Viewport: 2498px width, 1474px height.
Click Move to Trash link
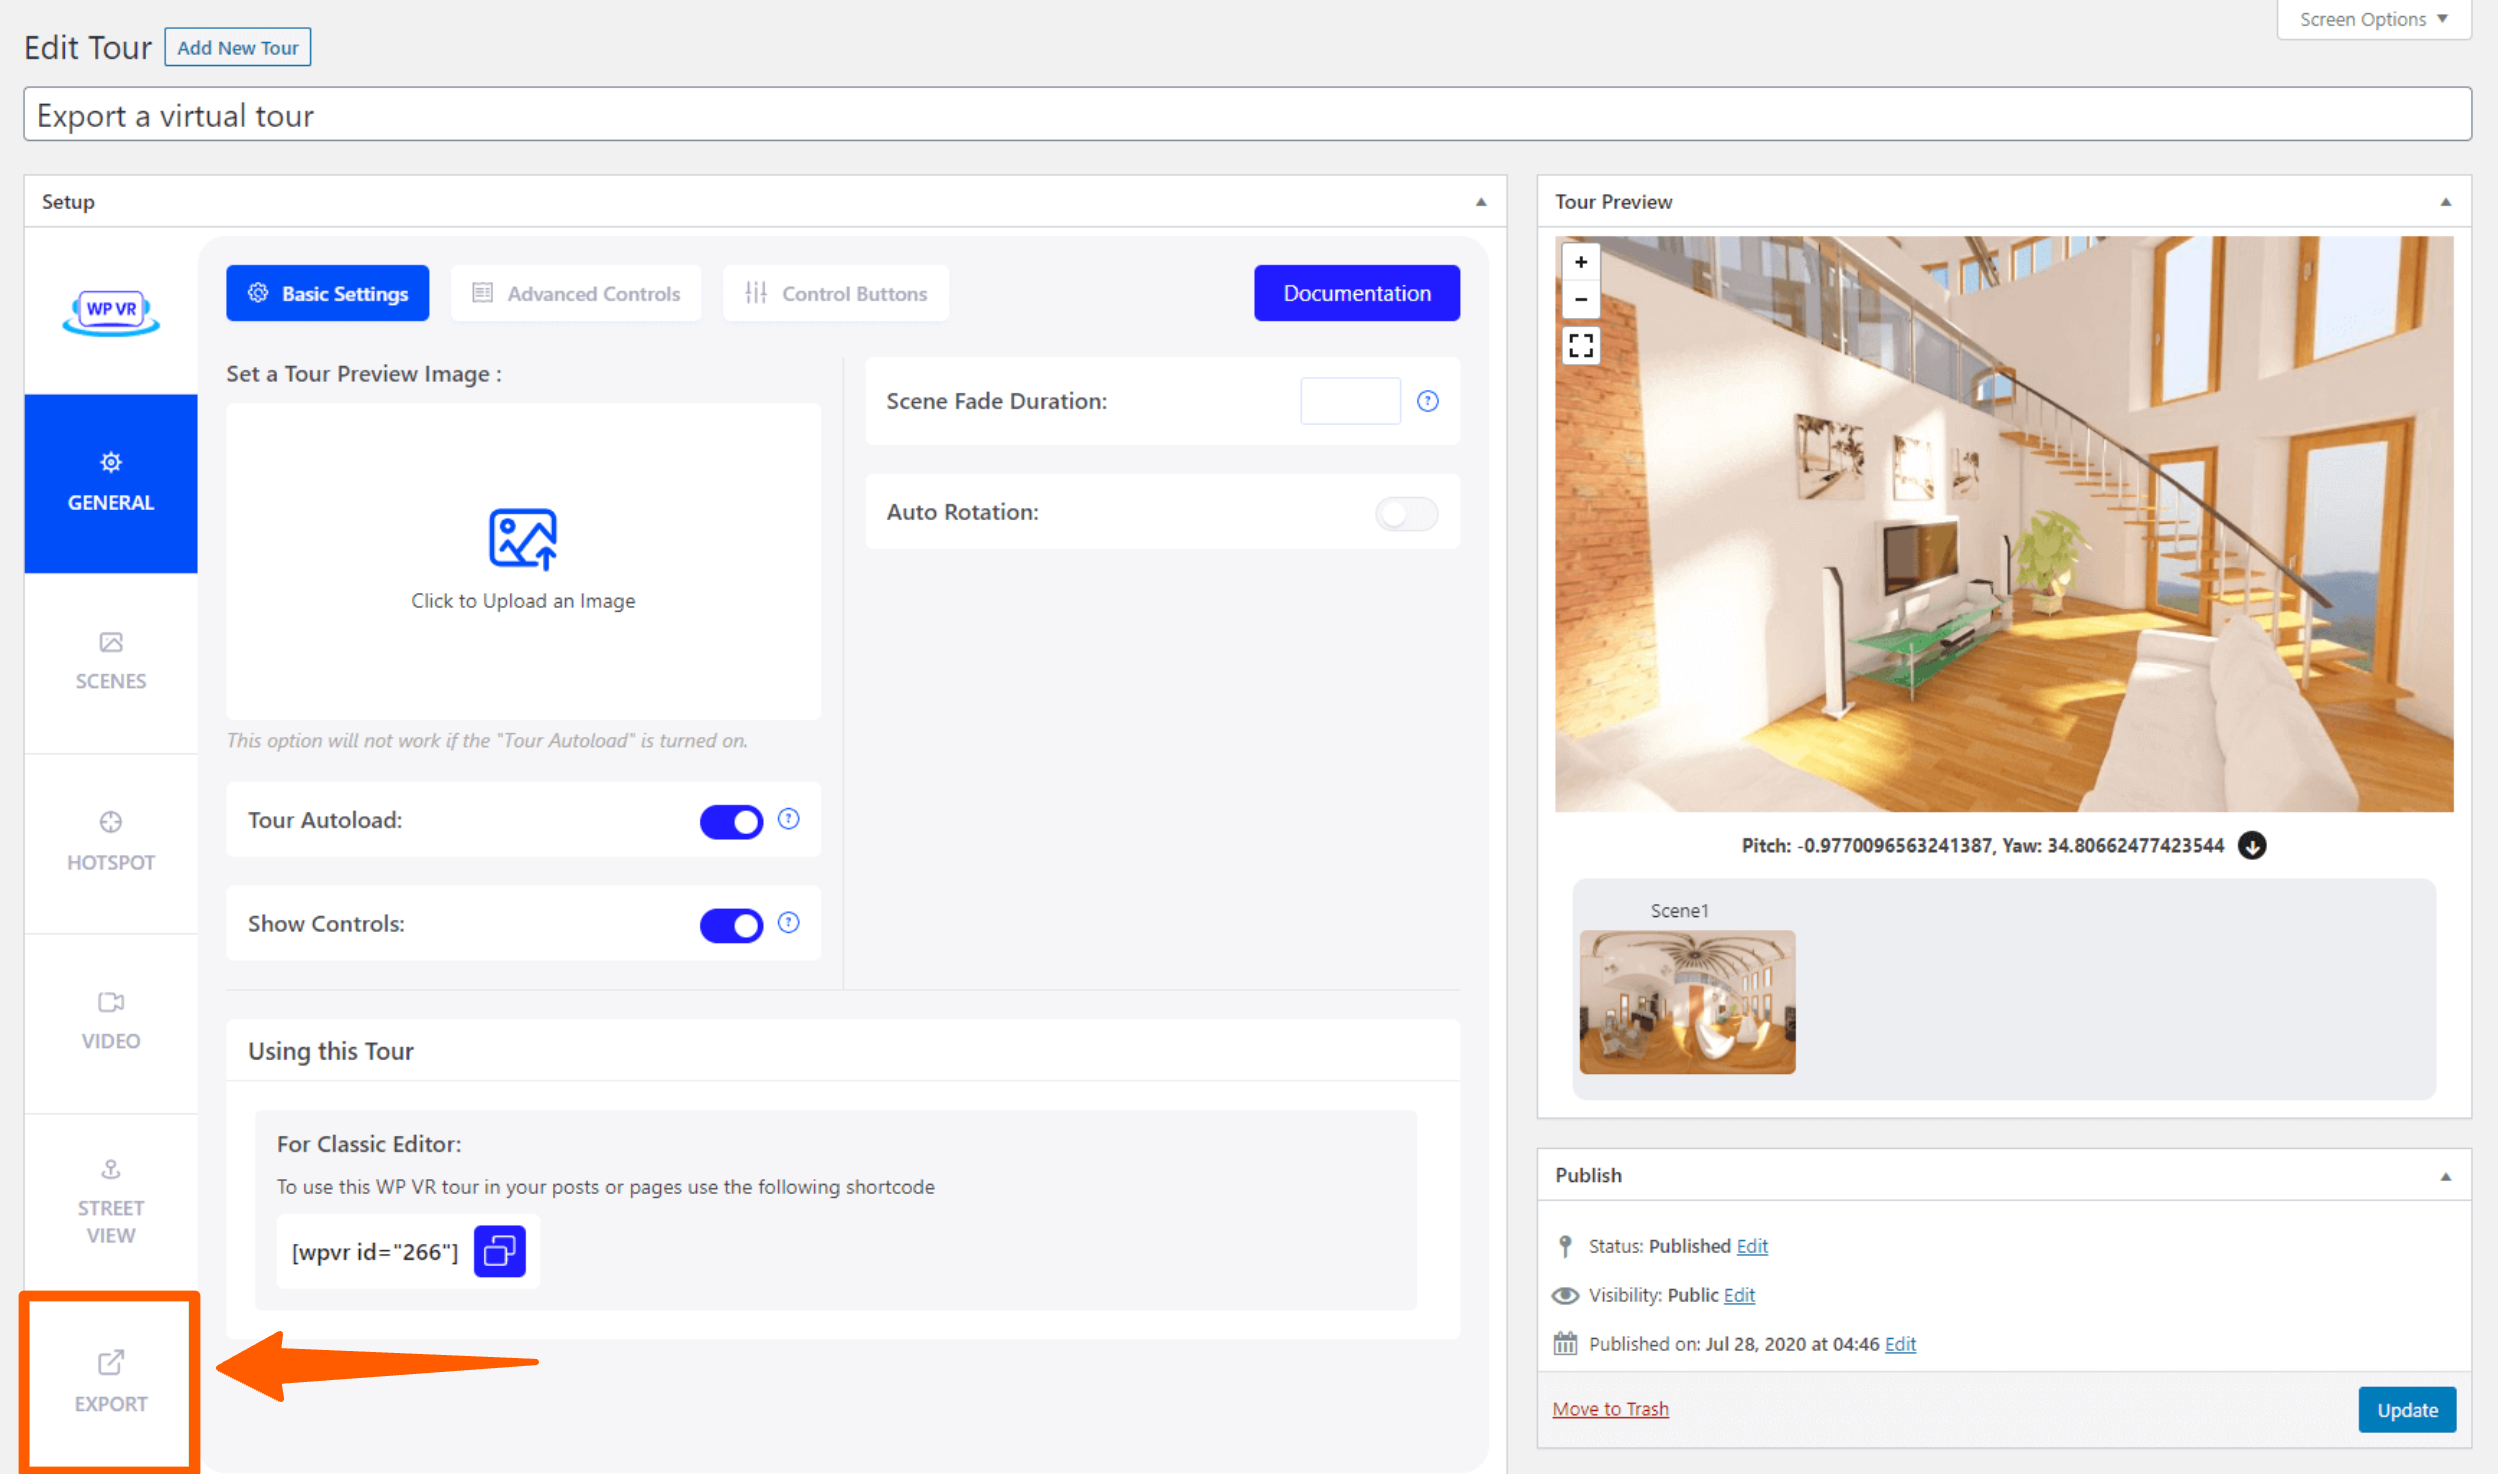coord(1609,1409)
